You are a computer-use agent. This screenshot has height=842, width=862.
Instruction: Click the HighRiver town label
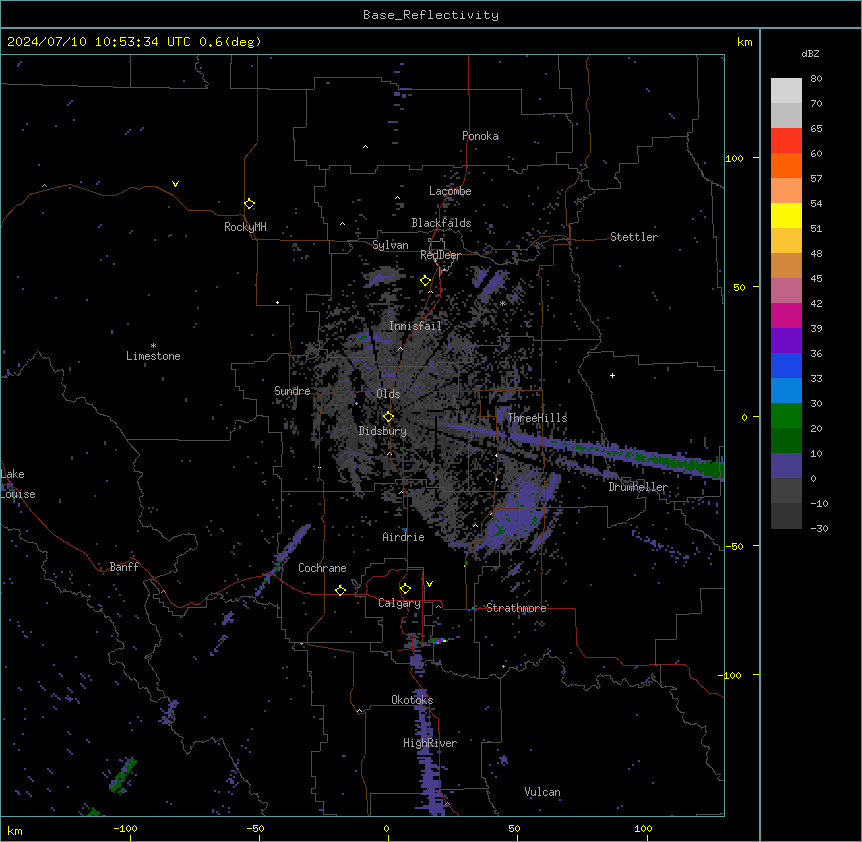(430, 743)
